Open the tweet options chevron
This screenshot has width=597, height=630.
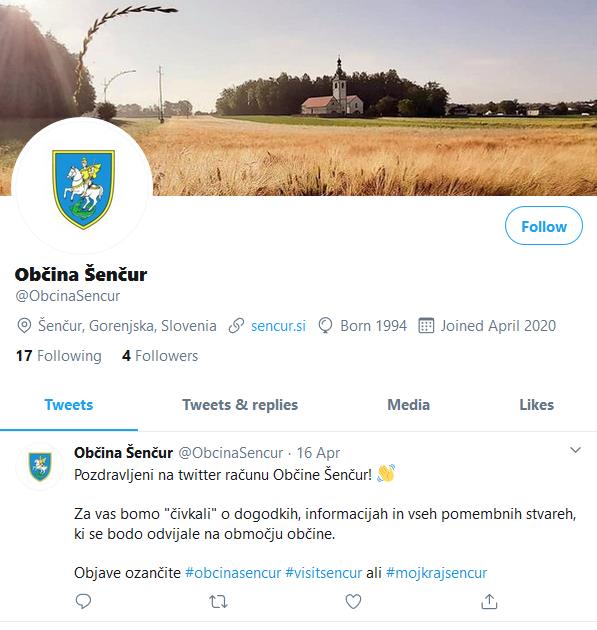click(x=575, y=450)
